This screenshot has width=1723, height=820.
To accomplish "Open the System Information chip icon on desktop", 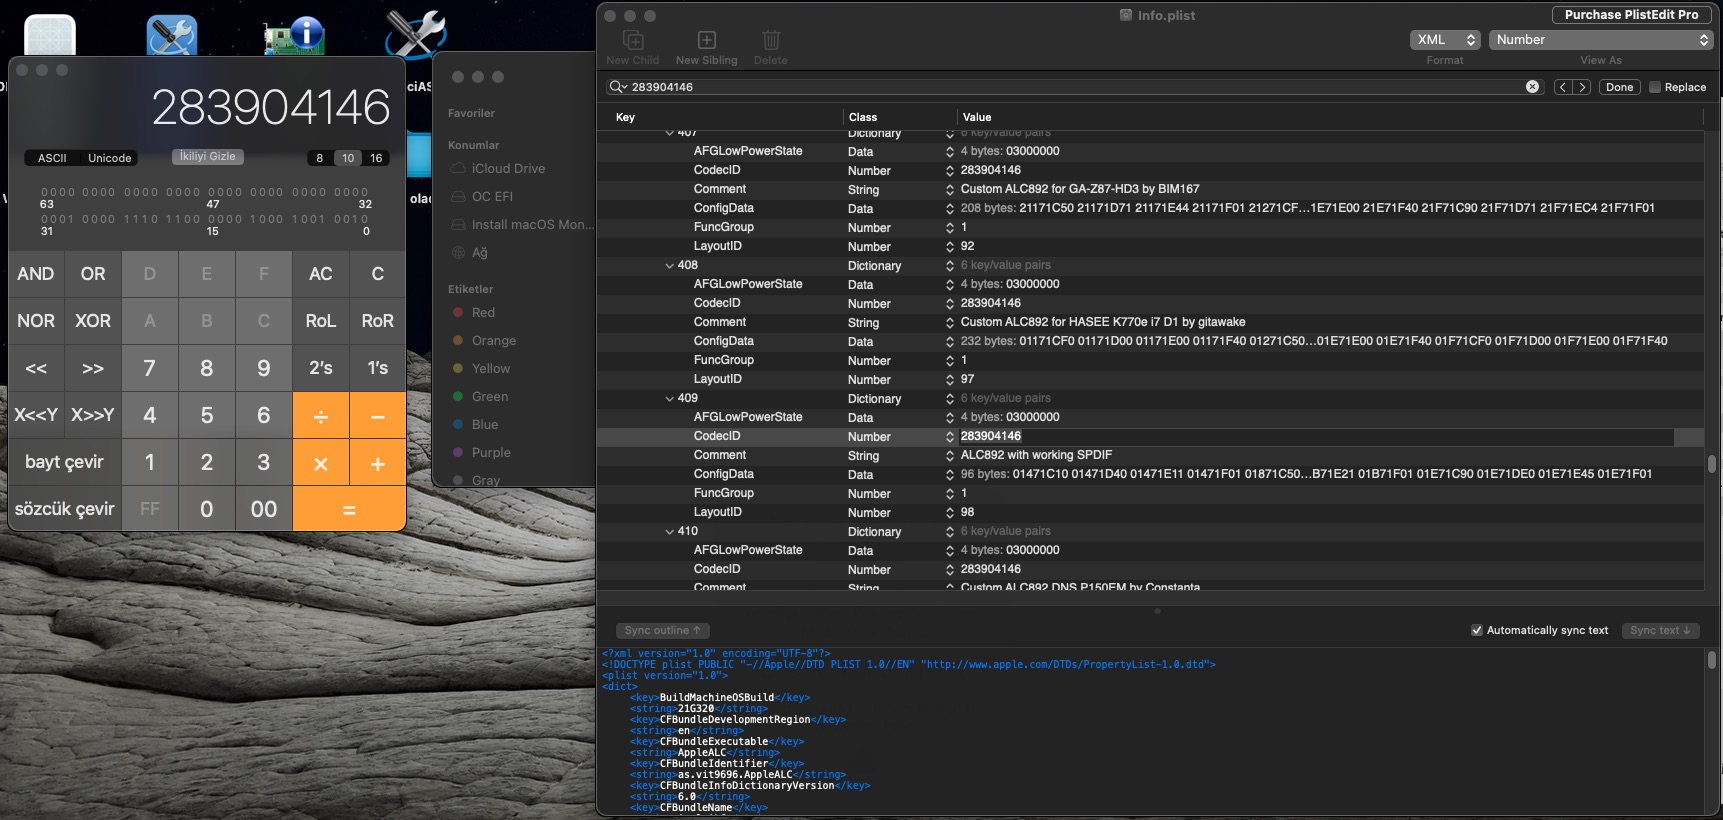I will [294, 35].
